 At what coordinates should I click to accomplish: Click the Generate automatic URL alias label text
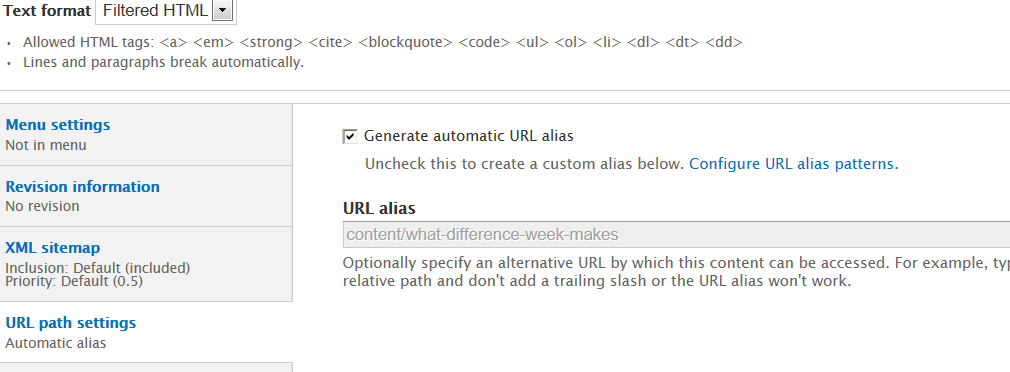(x=468, y=136)
